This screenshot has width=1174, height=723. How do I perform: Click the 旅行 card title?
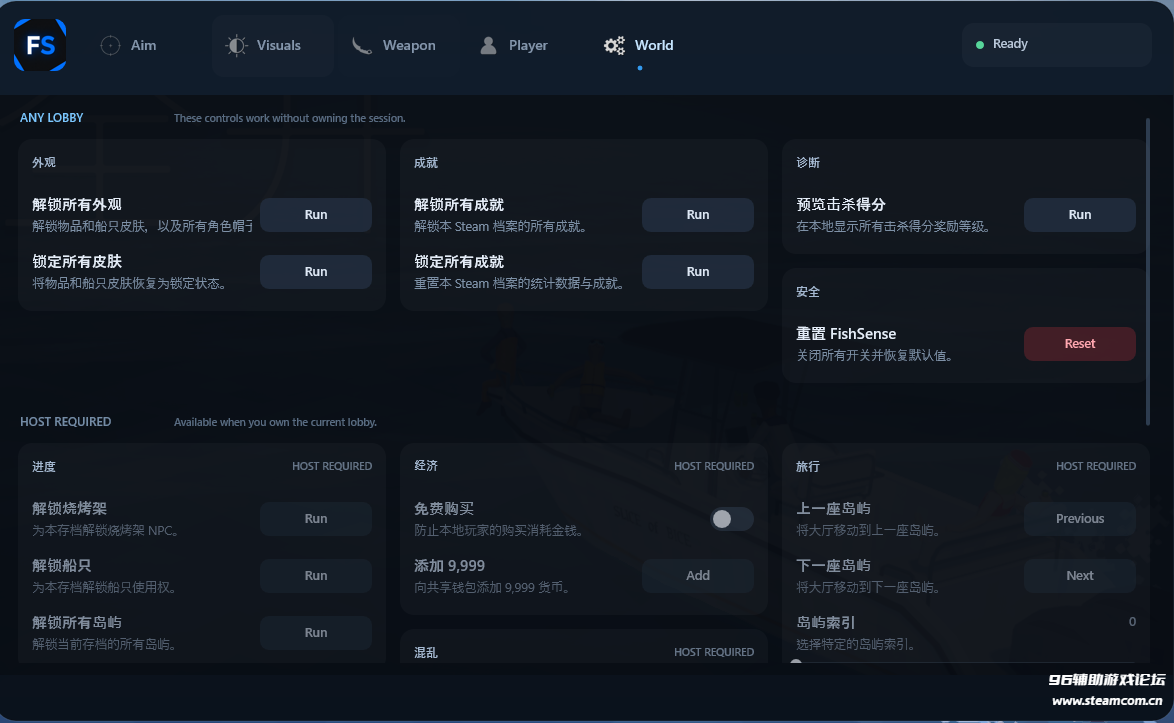[x=808, y=466]
